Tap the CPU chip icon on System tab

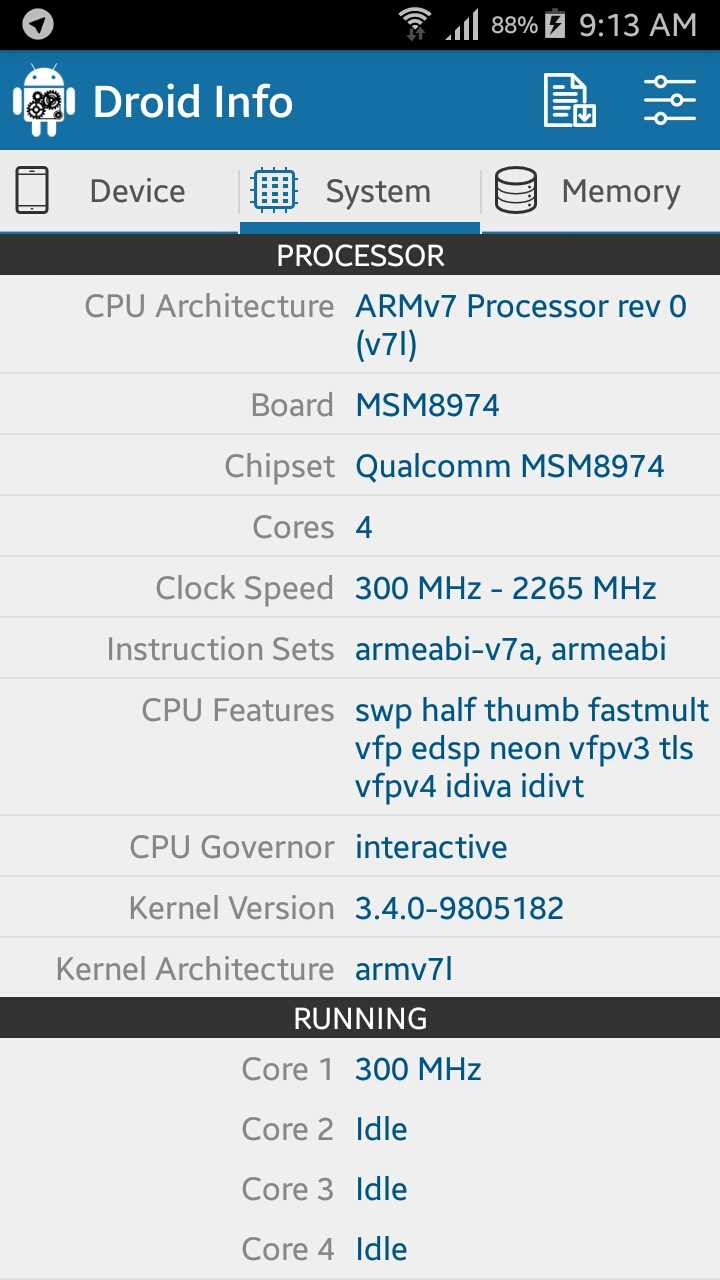[274, 190]
